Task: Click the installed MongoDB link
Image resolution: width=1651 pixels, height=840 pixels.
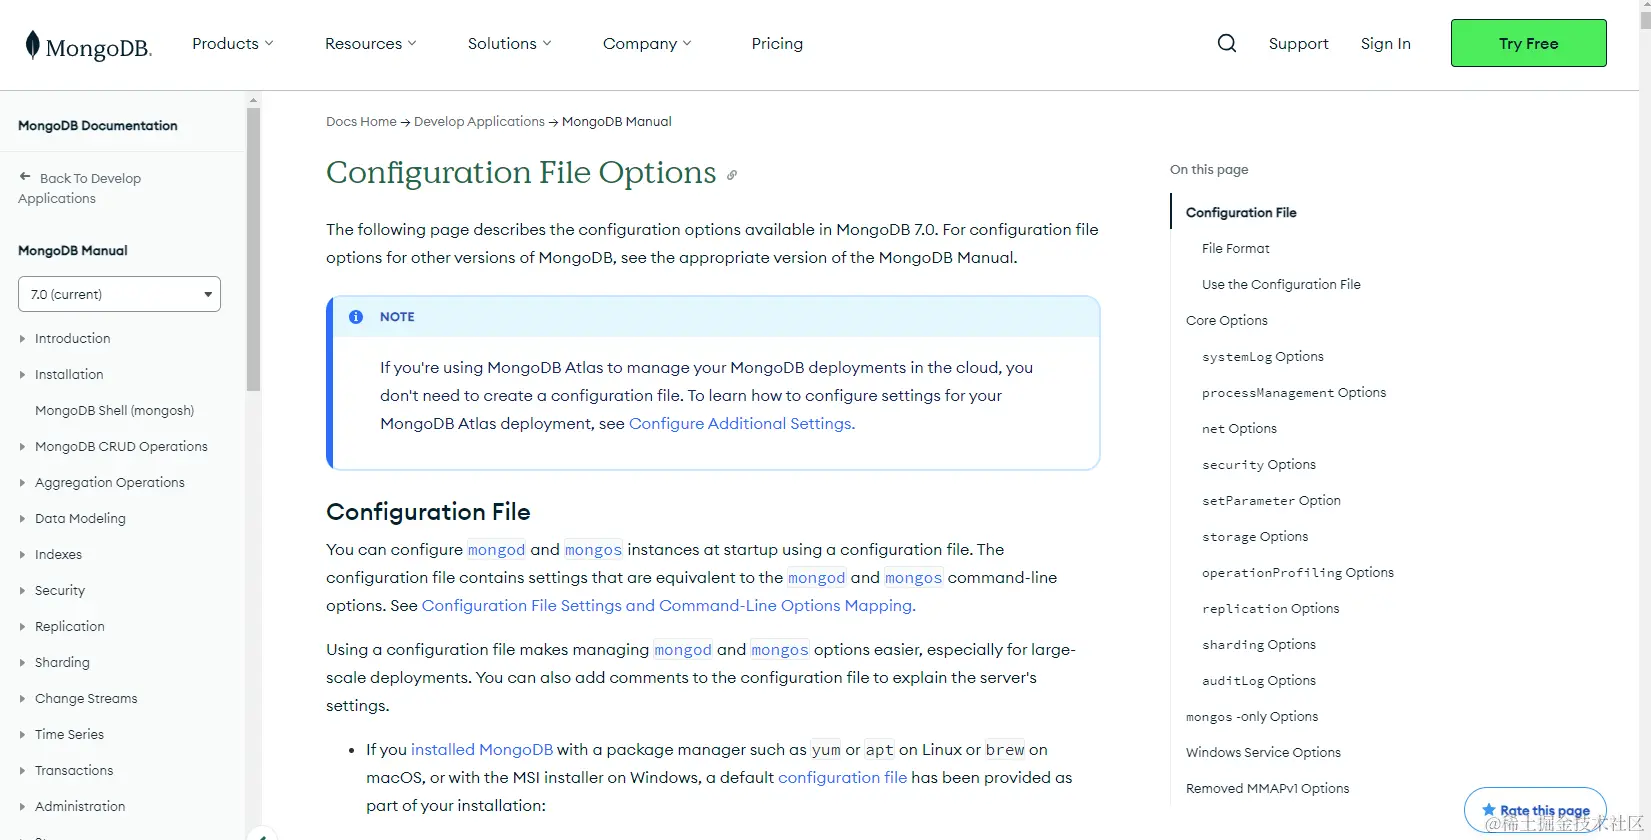Action: 482,749
